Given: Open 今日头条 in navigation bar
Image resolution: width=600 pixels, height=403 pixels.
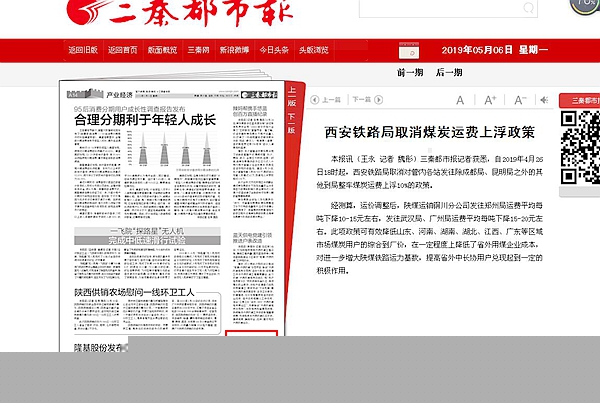Looking at the screenshot, I should tap(274, 50).
